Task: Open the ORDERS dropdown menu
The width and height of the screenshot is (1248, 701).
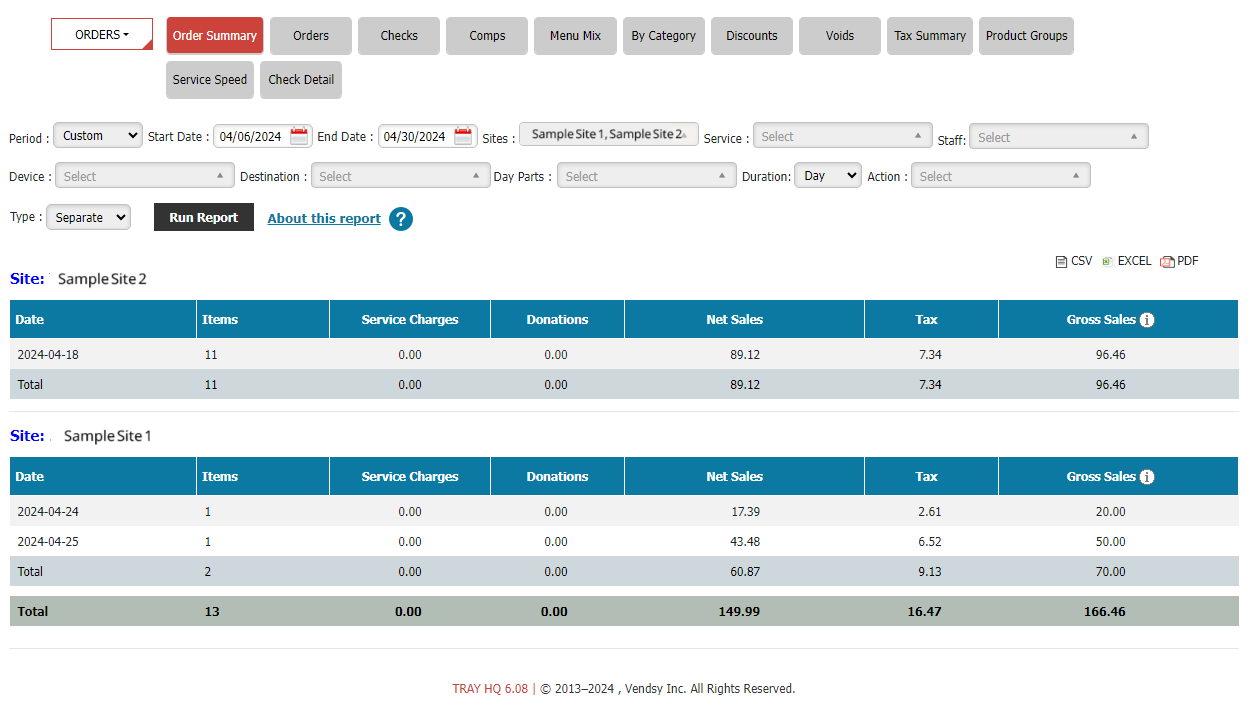Action: [x=102, y=35]
